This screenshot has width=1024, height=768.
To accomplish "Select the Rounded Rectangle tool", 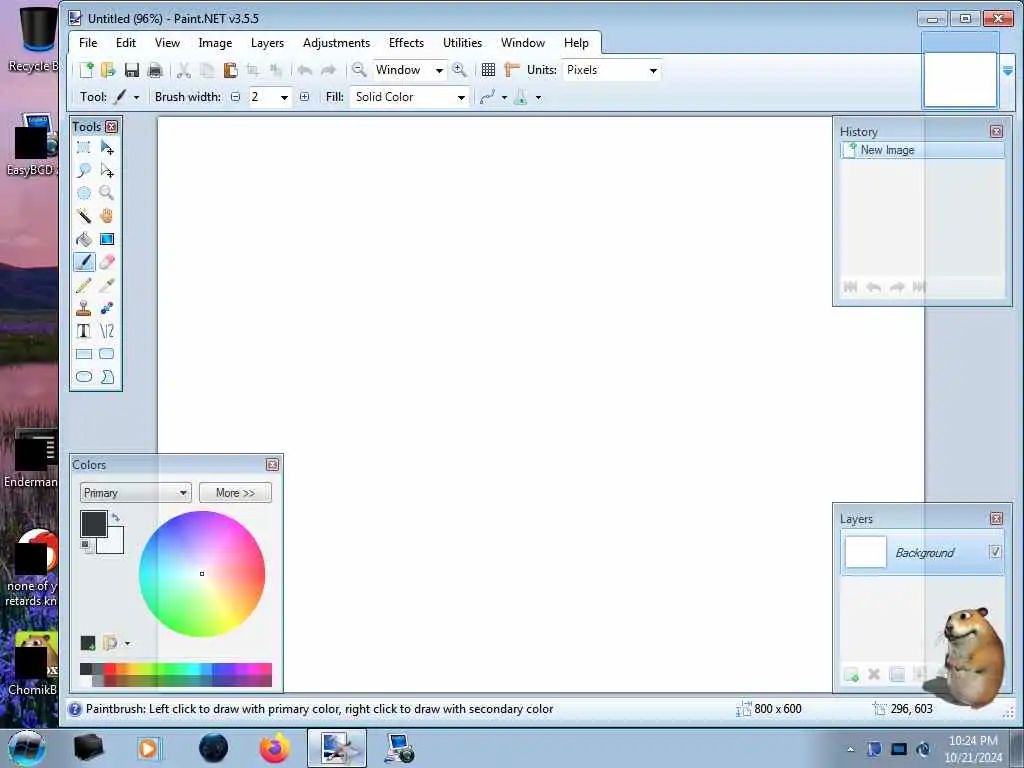I will tap(107, 354).
